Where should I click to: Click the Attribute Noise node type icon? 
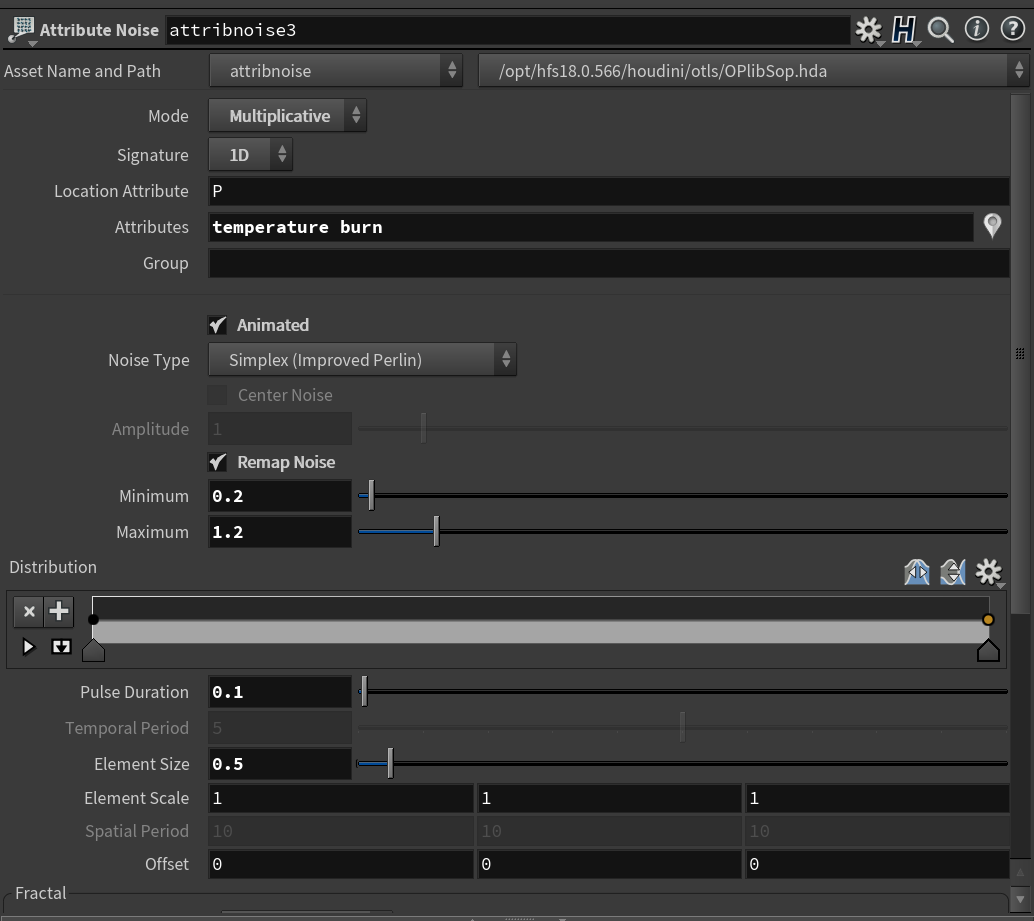(22, 30)
